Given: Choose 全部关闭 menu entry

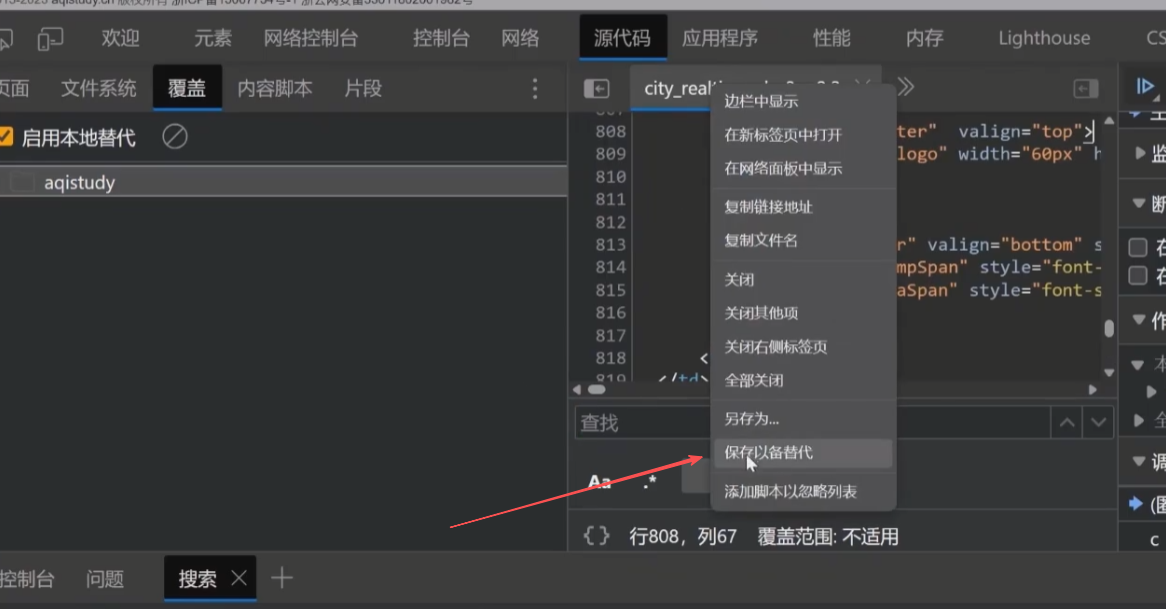Looking at the screenshot, I should tap(802, 380).
